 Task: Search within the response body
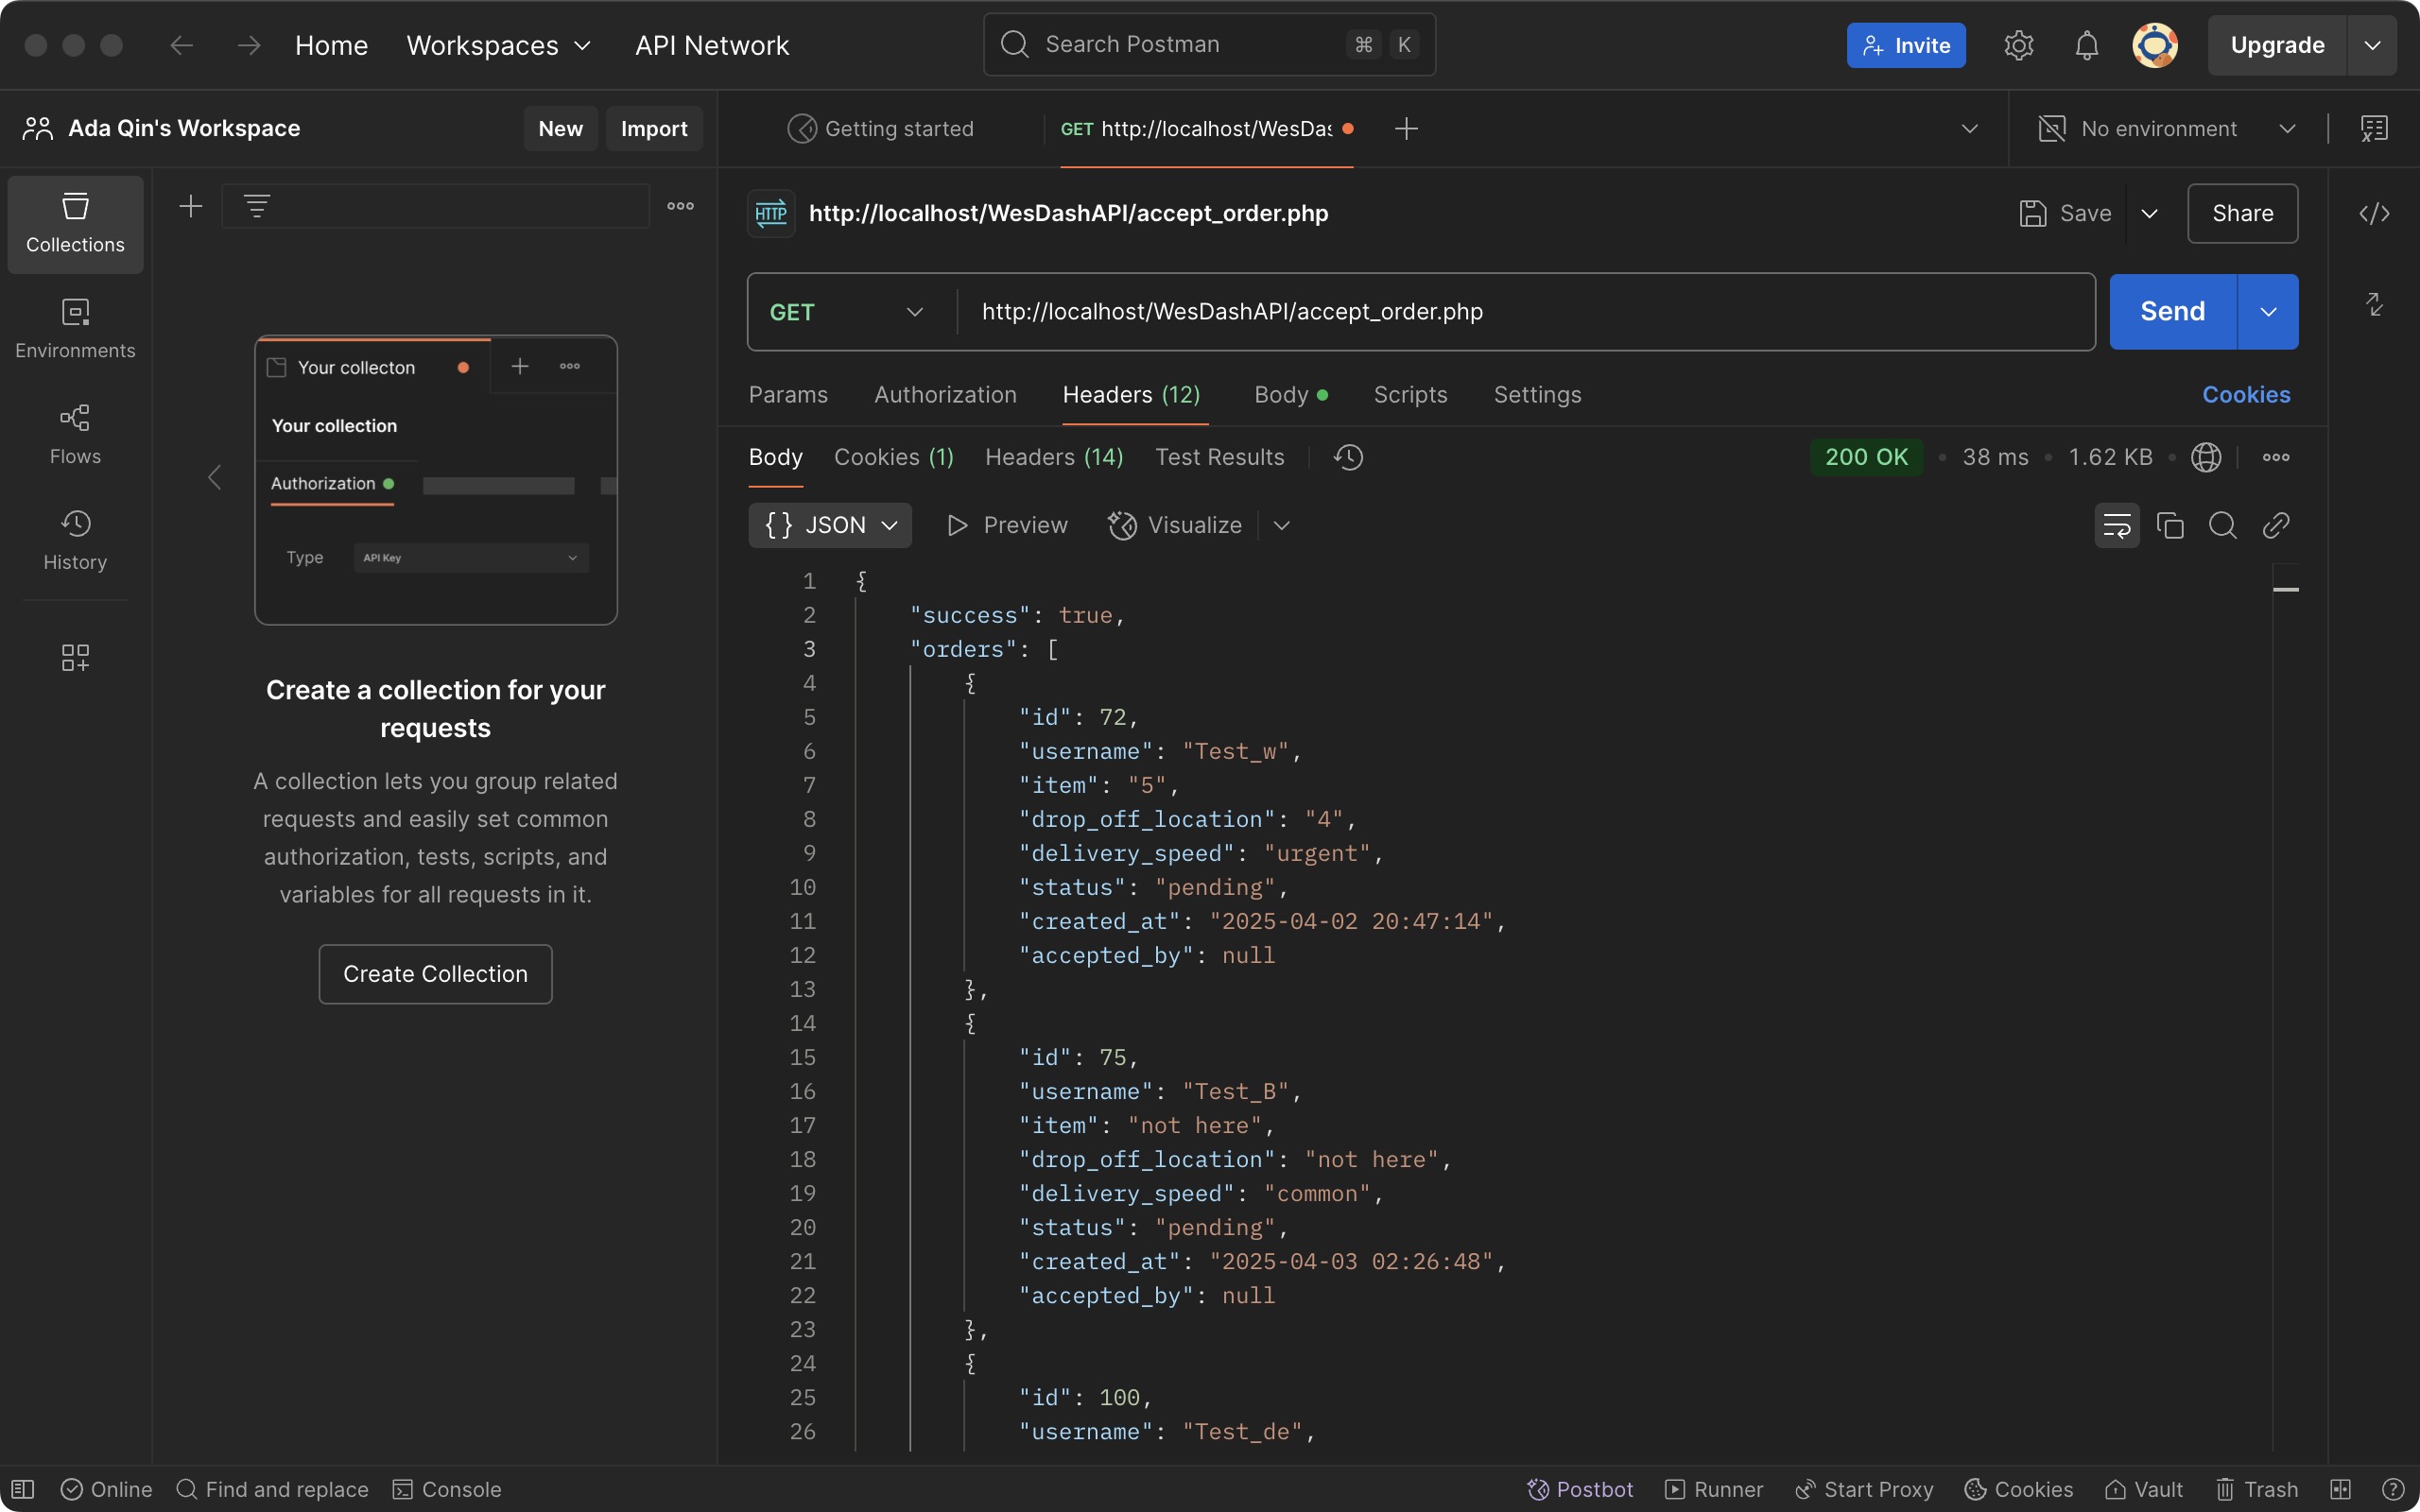[2223, 525]
